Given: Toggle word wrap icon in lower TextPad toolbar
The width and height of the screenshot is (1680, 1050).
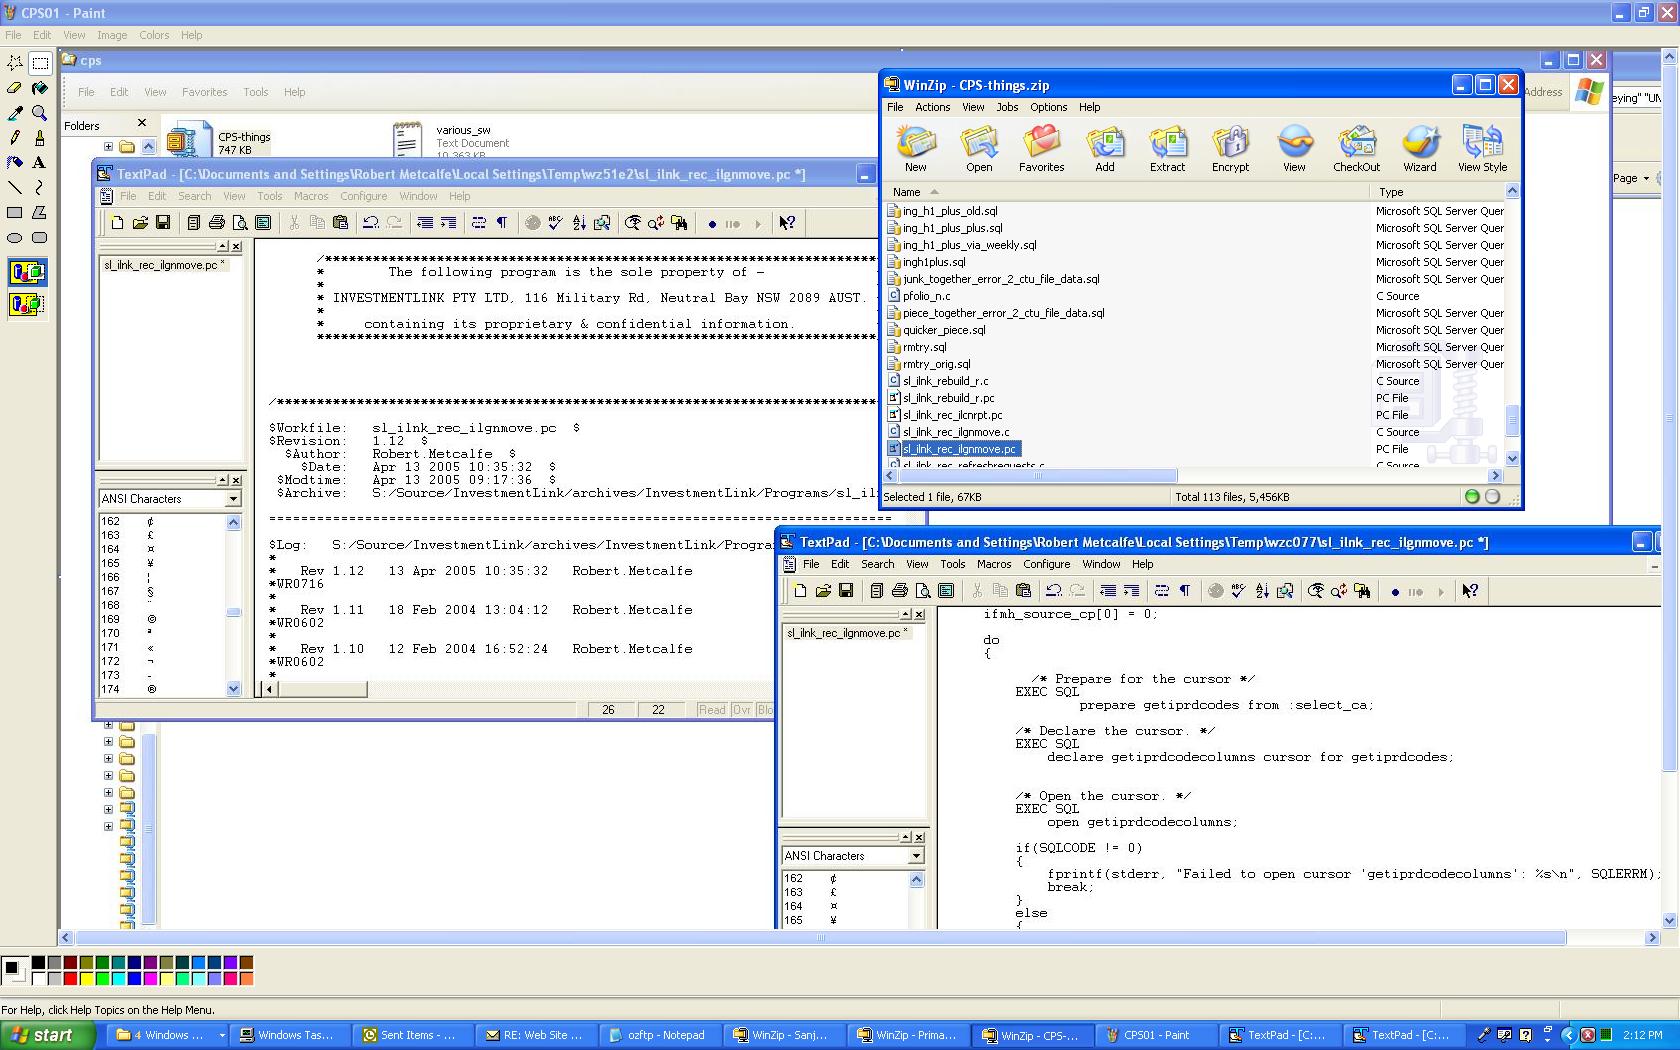Looking at the screenshot, I should (x=1162, y=591).
